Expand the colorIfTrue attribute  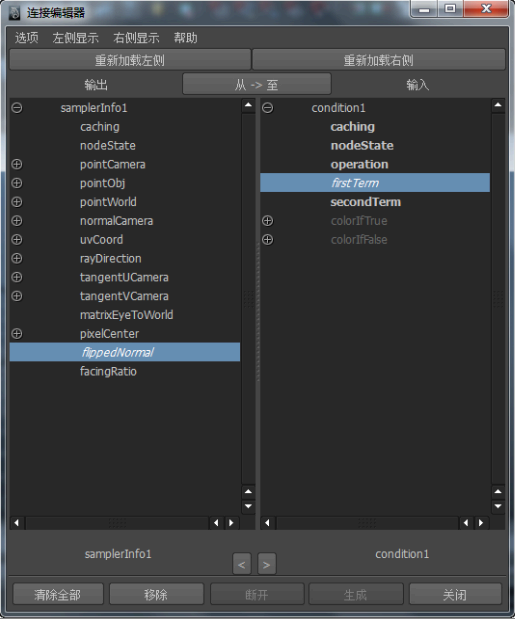268,221
